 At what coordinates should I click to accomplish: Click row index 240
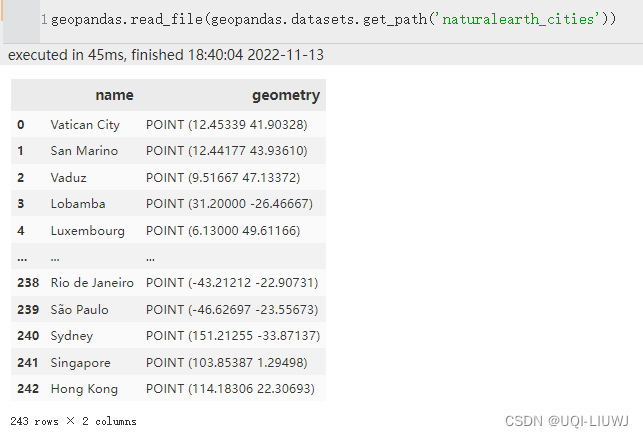coord(28,336)
